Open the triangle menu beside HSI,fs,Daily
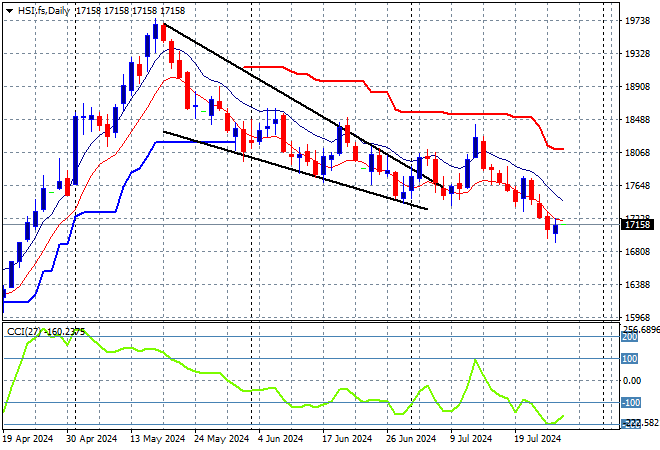The width and height of the screenshot is (660, 450). point(9,11)
